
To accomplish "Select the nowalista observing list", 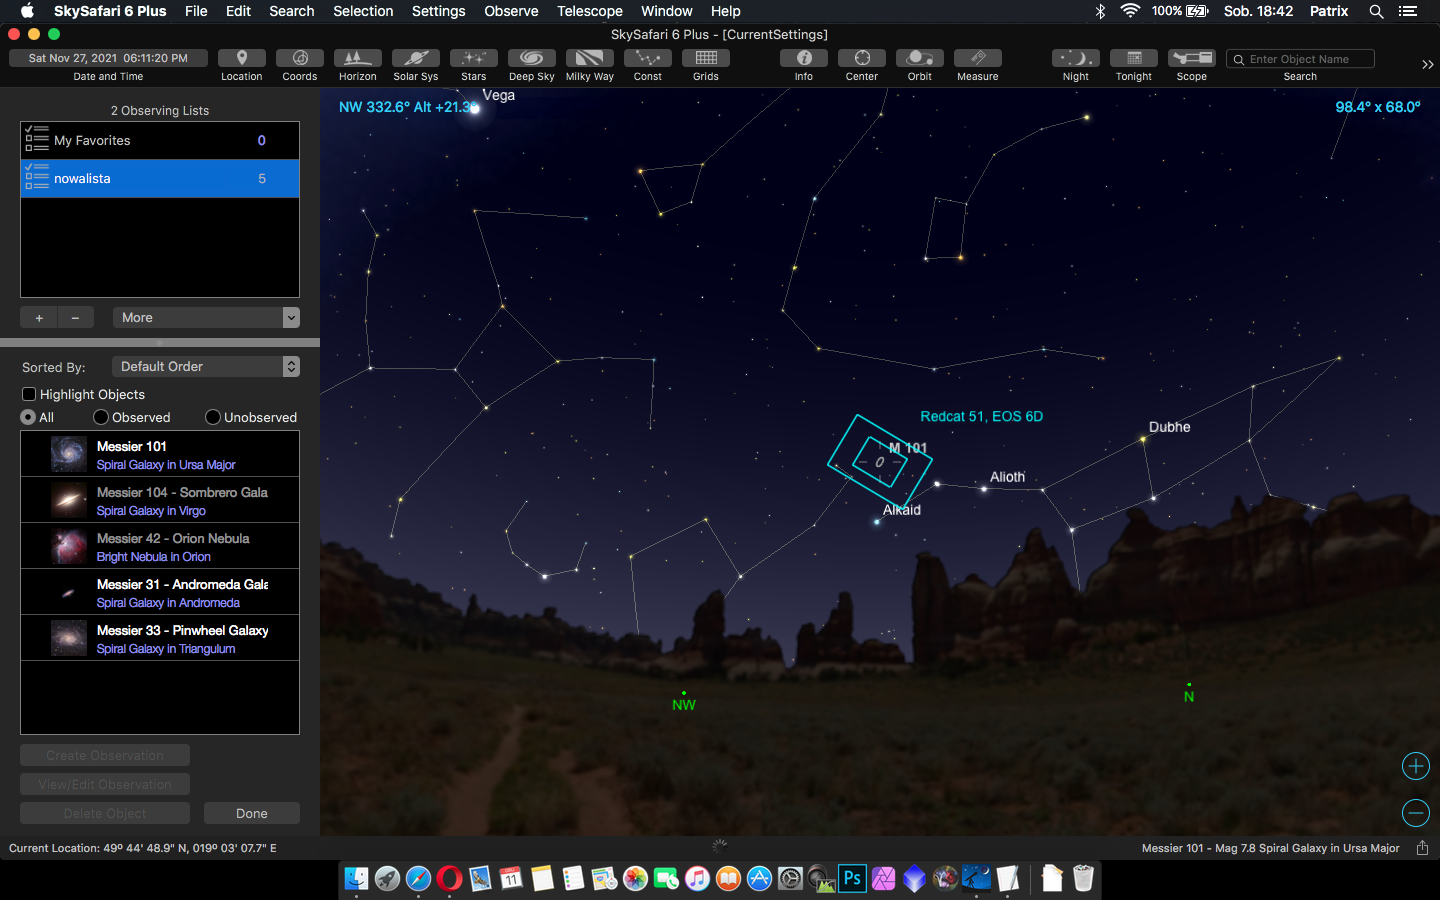I will (x=160, y=179).
